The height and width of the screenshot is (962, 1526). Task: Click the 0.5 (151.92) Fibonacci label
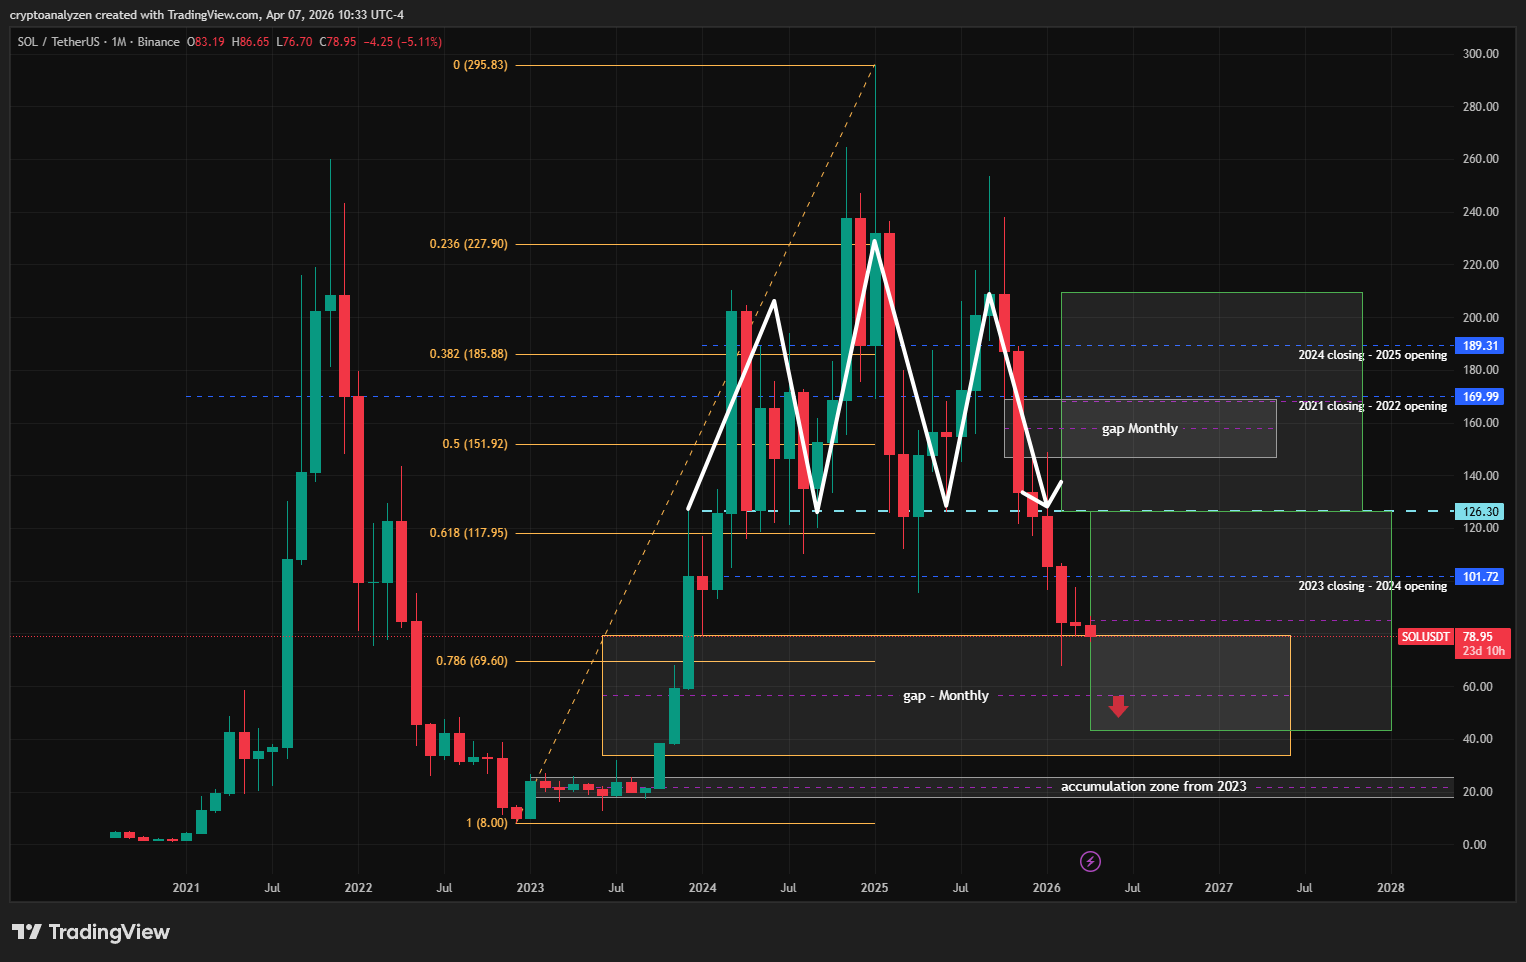475,444
